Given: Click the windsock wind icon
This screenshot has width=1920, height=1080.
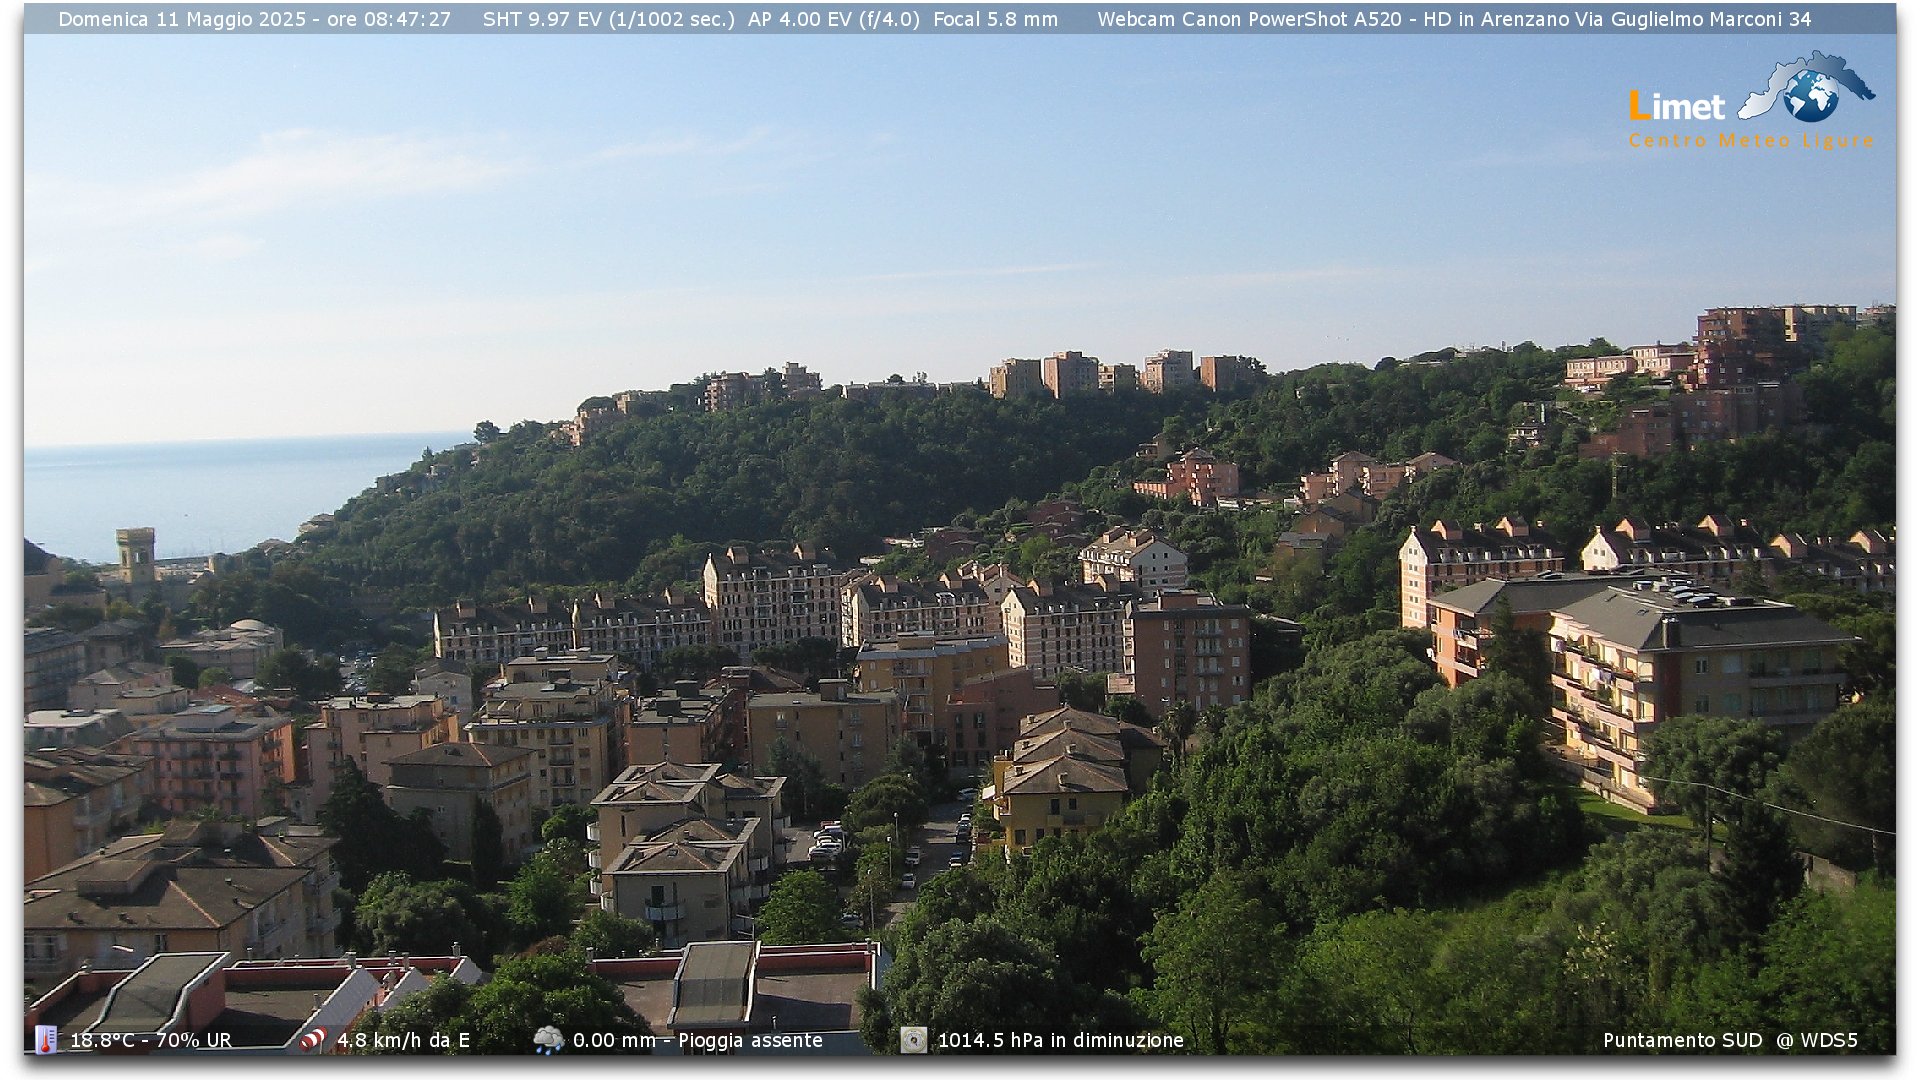Looking at the screenshot, I should 313,1040.
